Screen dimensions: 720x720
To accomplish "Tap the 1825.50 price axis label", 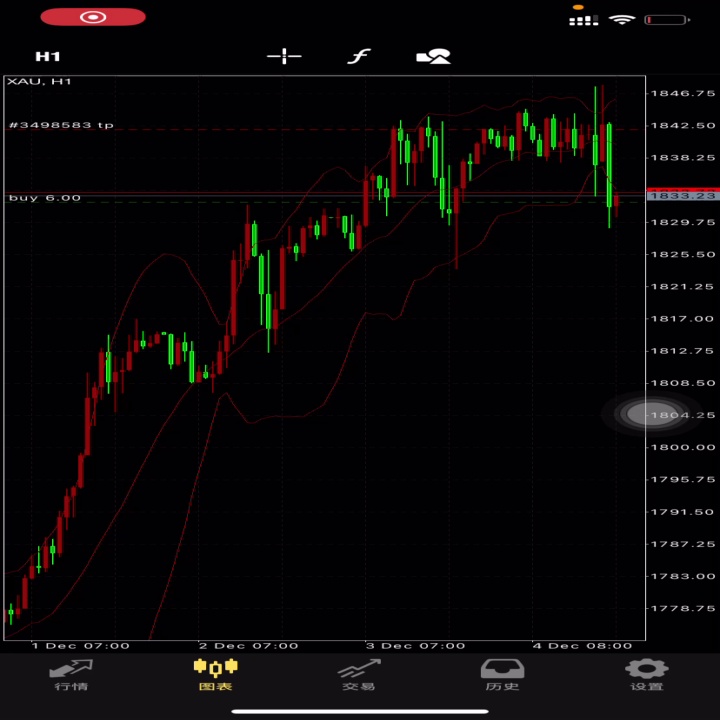I will point(683,254).
